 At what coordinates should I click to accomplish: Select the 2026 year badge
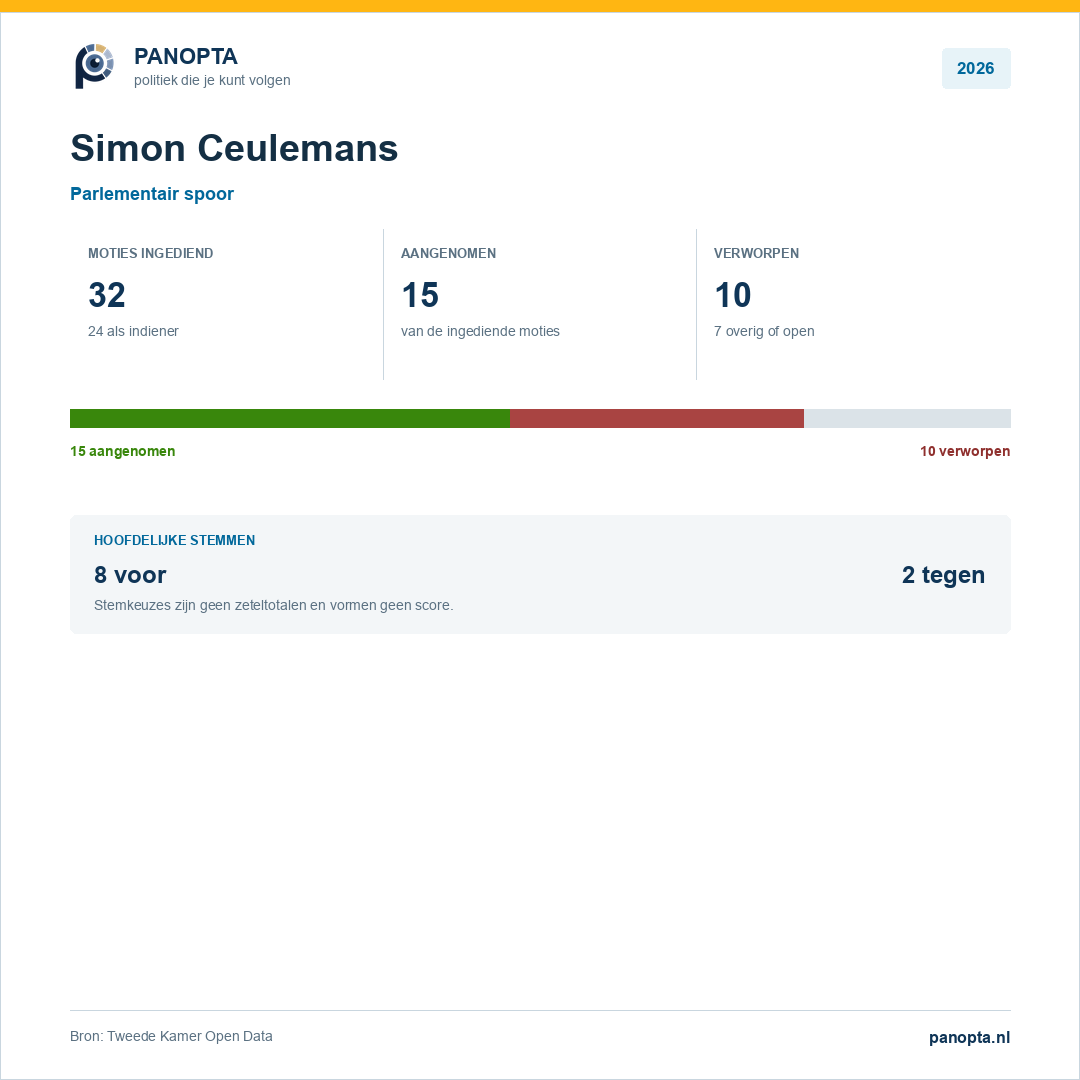[976, 68]
